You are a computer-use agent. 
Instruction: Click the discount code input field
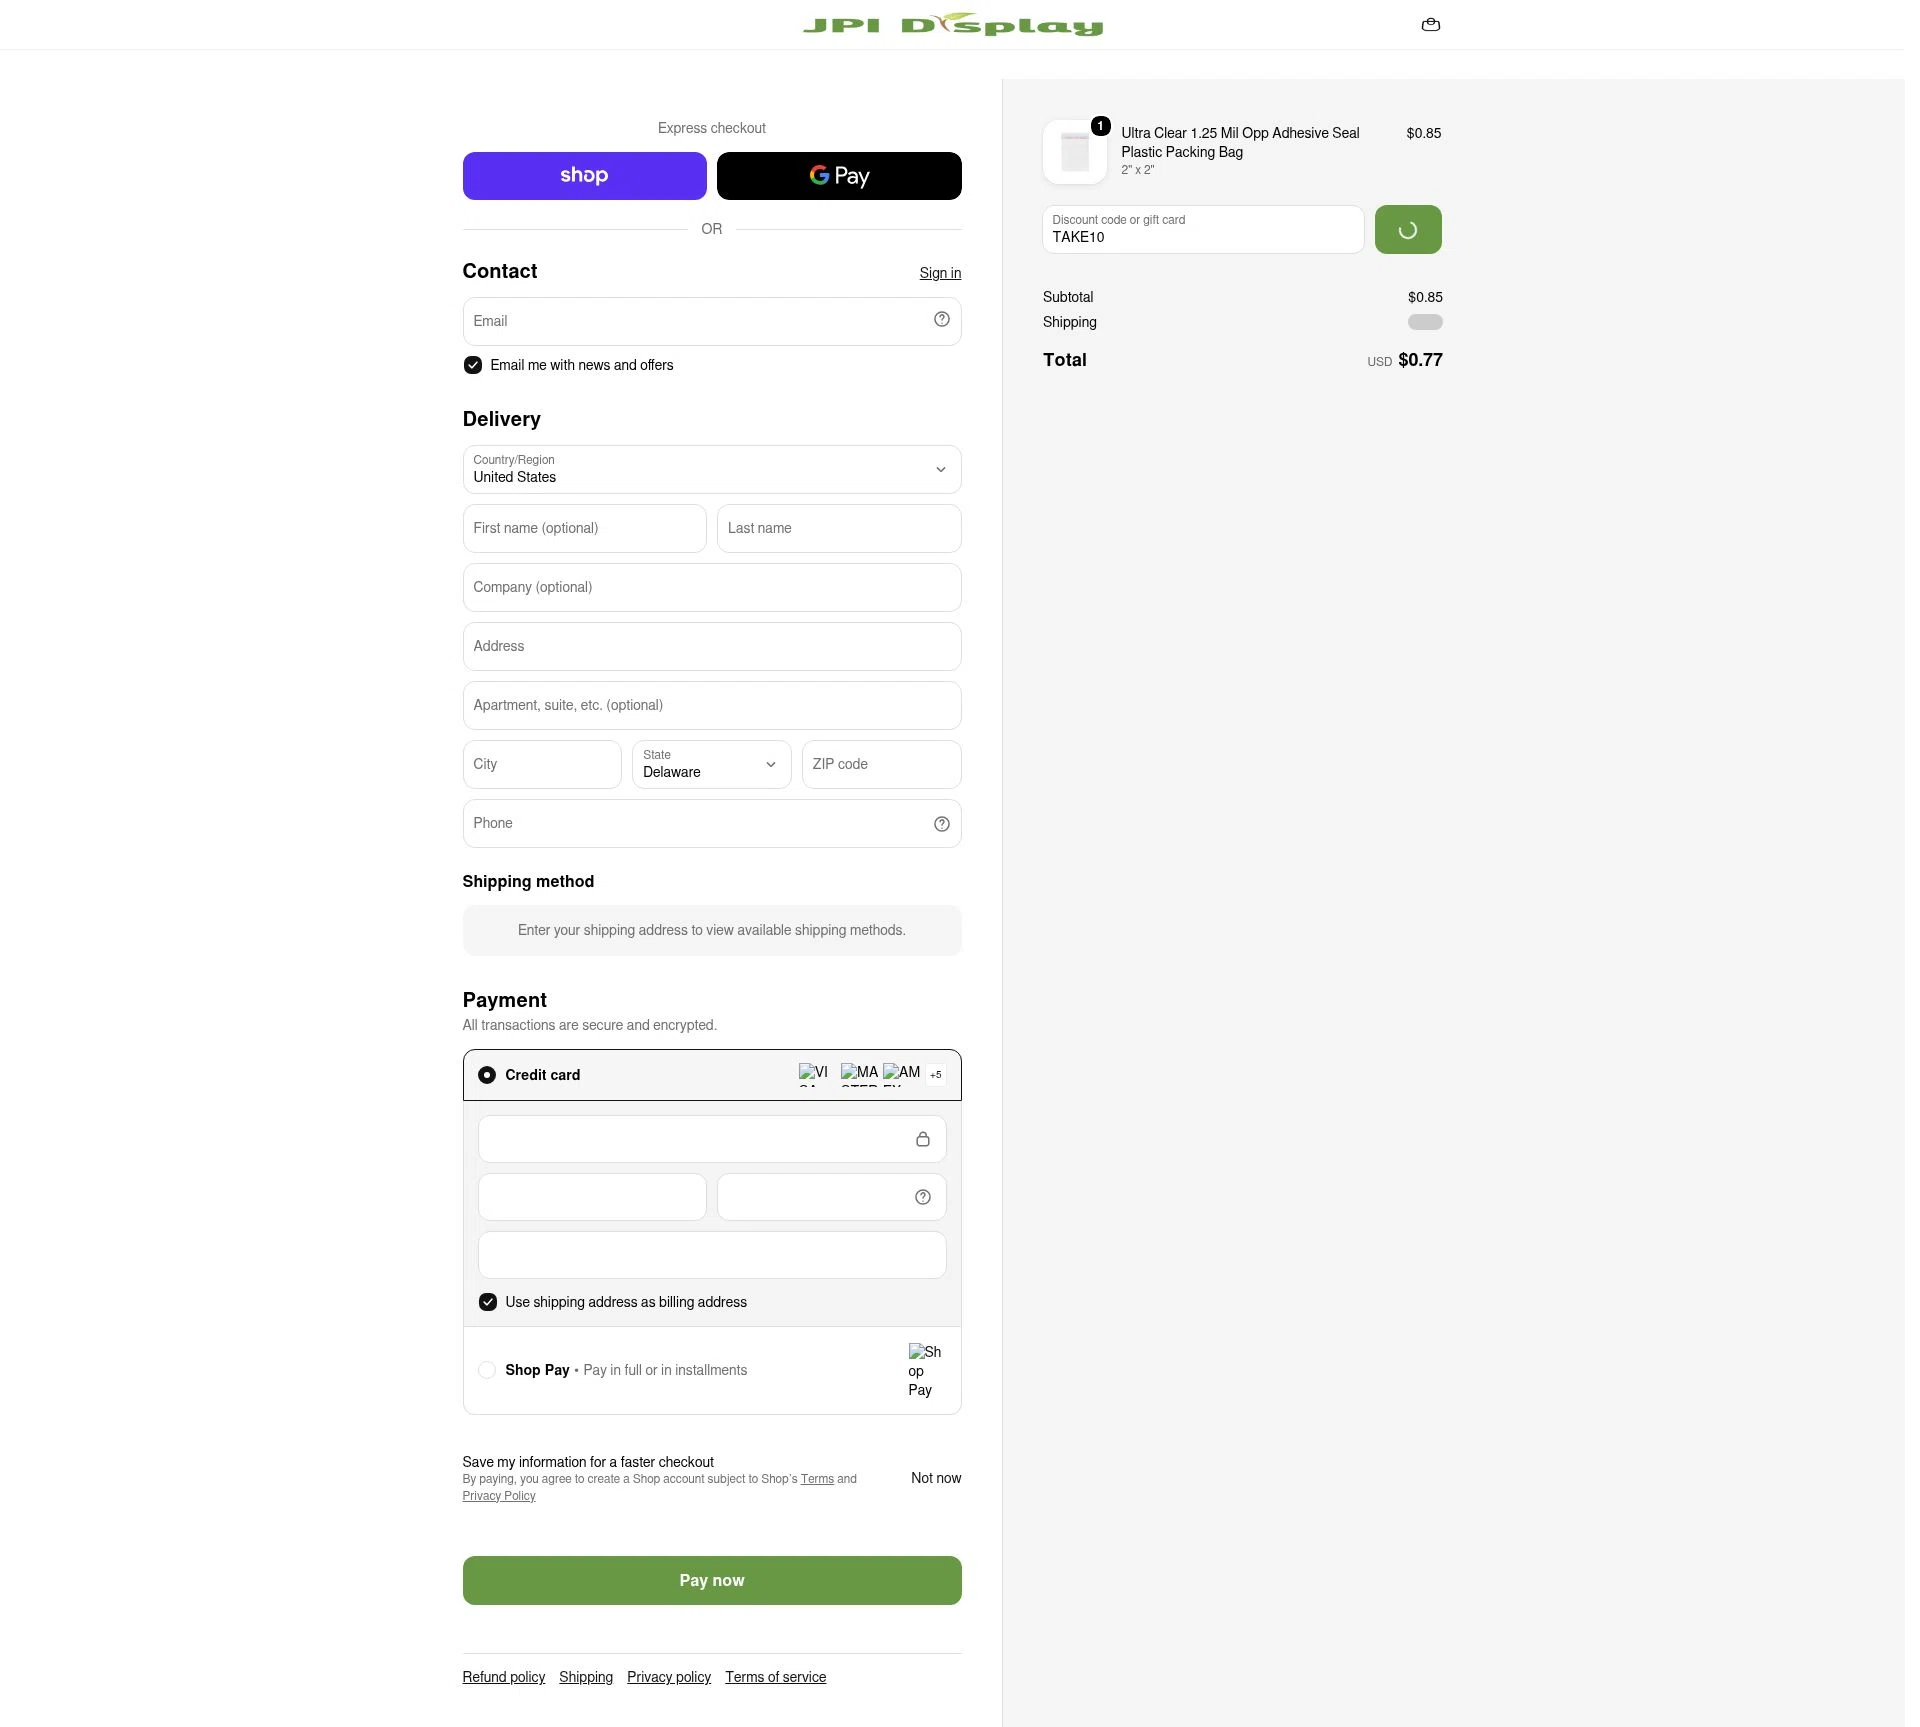pyautogui.click(x=1203, y=230)
